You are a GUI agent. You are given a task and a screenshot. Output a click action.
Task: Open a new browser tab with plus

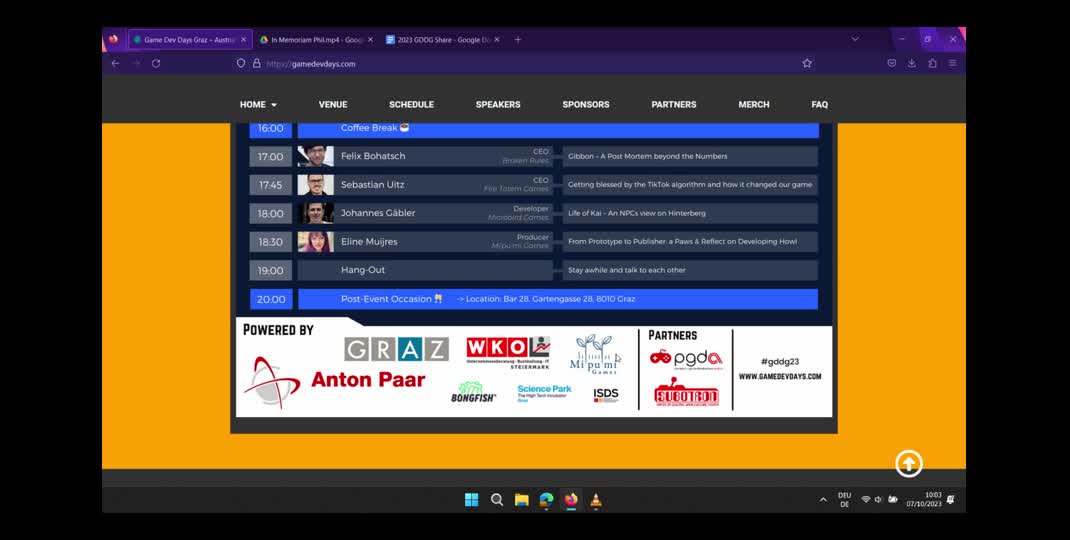click(x=518, y=40)
